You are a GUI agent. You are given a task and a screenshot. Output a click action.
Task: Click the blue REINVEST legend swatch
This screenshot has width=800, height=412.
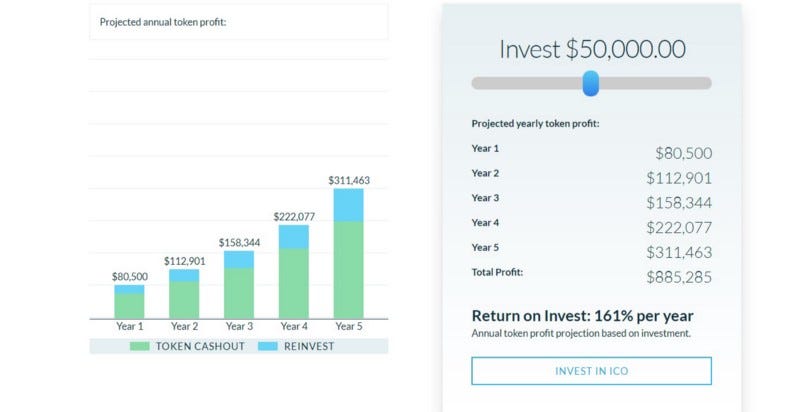tap(268, 346)
